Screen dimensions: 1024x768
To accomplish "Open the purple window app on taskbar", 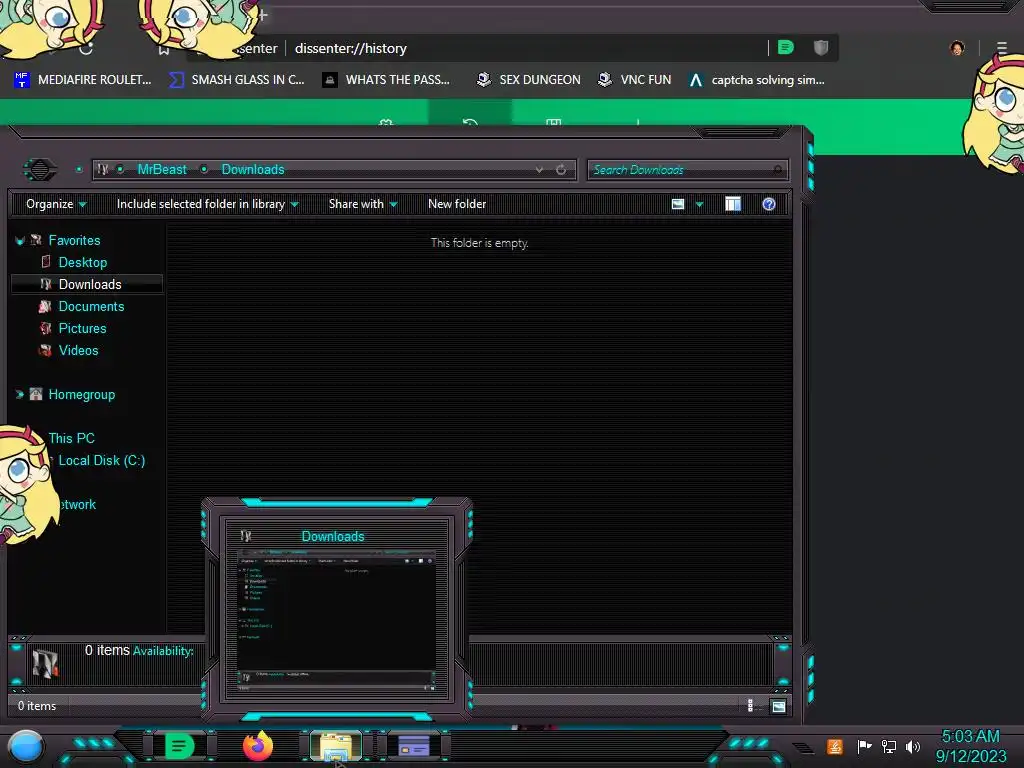I will (x=413, y=745).
